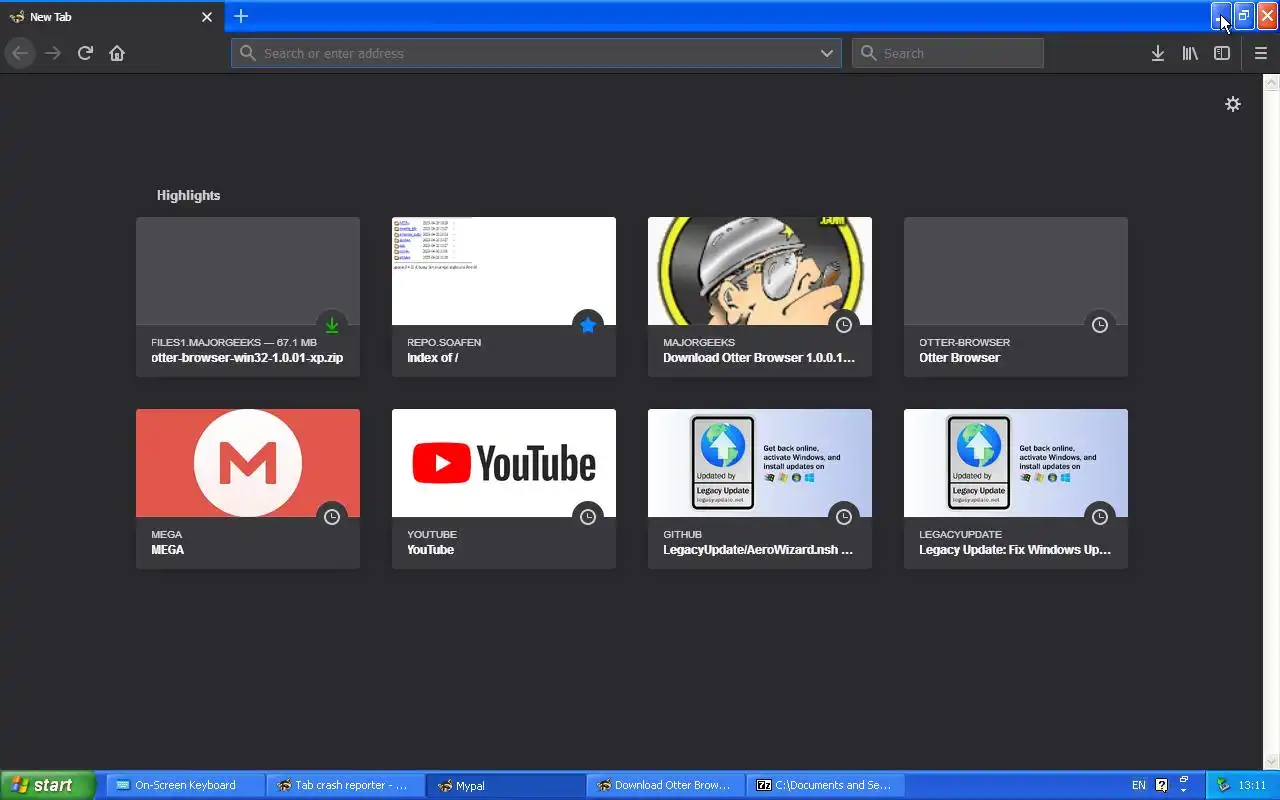The image size is (1280, 800).
Task: Switch to On-Screen Keyboard in taskbar
Action: coord(186,785)
